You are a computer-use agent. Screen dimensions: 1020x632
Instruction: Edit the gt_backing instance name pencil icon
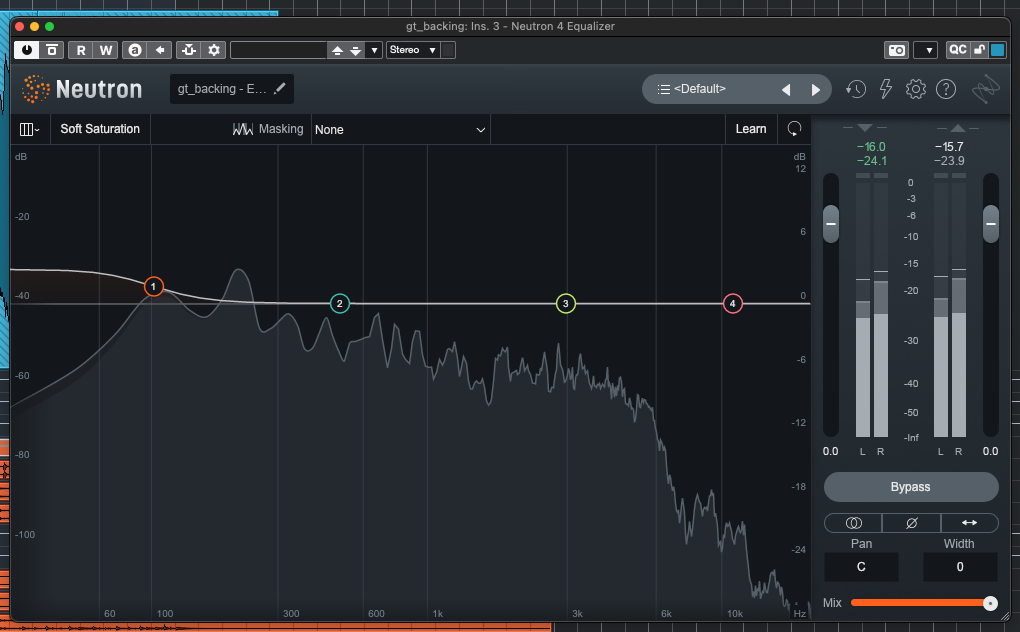[x=280, y=89]
